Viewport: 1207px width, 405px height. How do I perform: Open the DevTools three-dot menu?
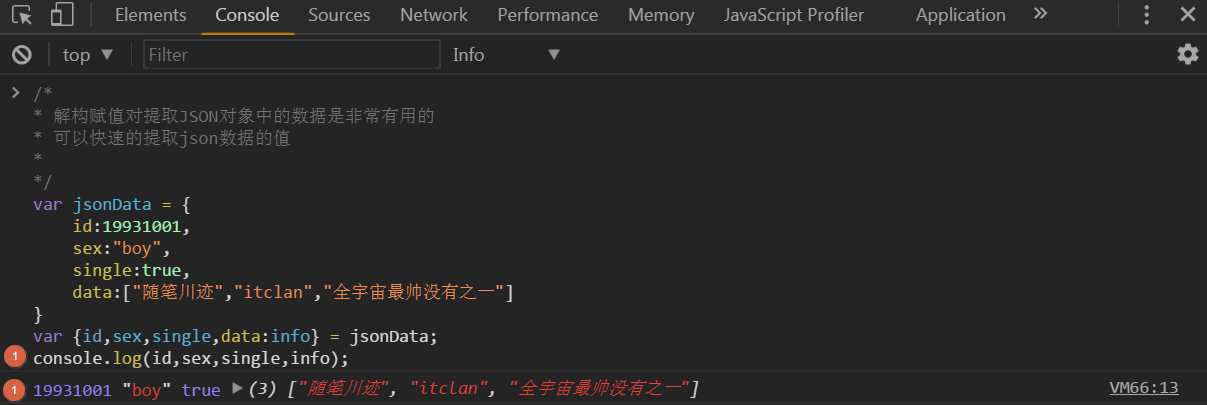[1146, 15]
